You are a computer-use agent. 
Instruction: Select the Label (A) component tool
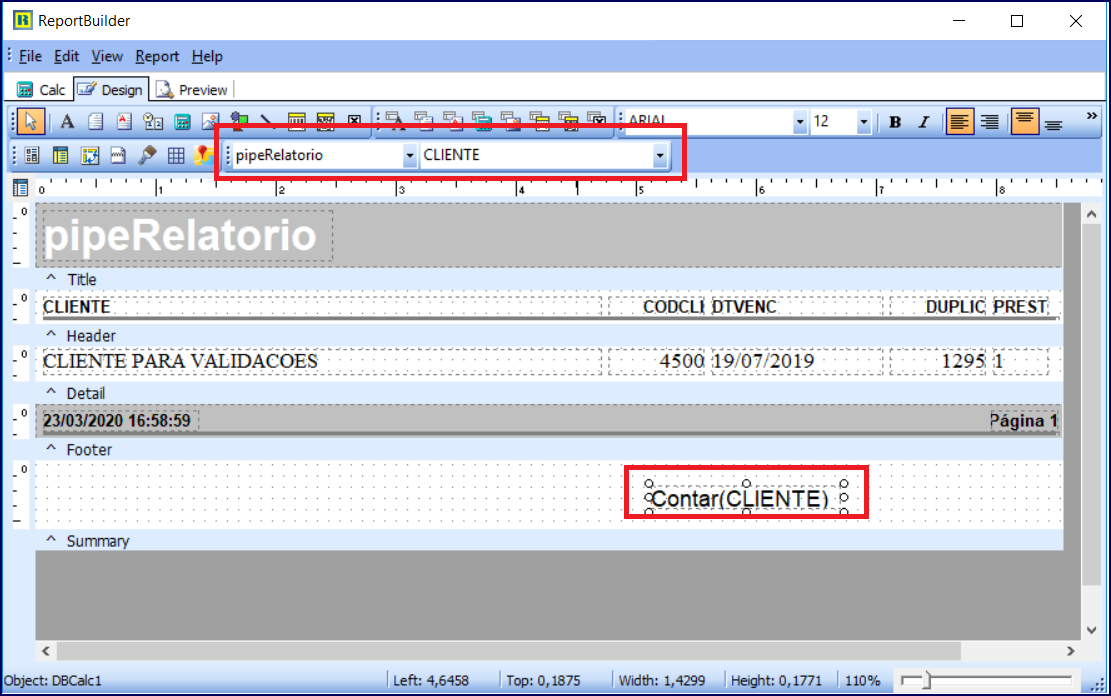(67, 121)
